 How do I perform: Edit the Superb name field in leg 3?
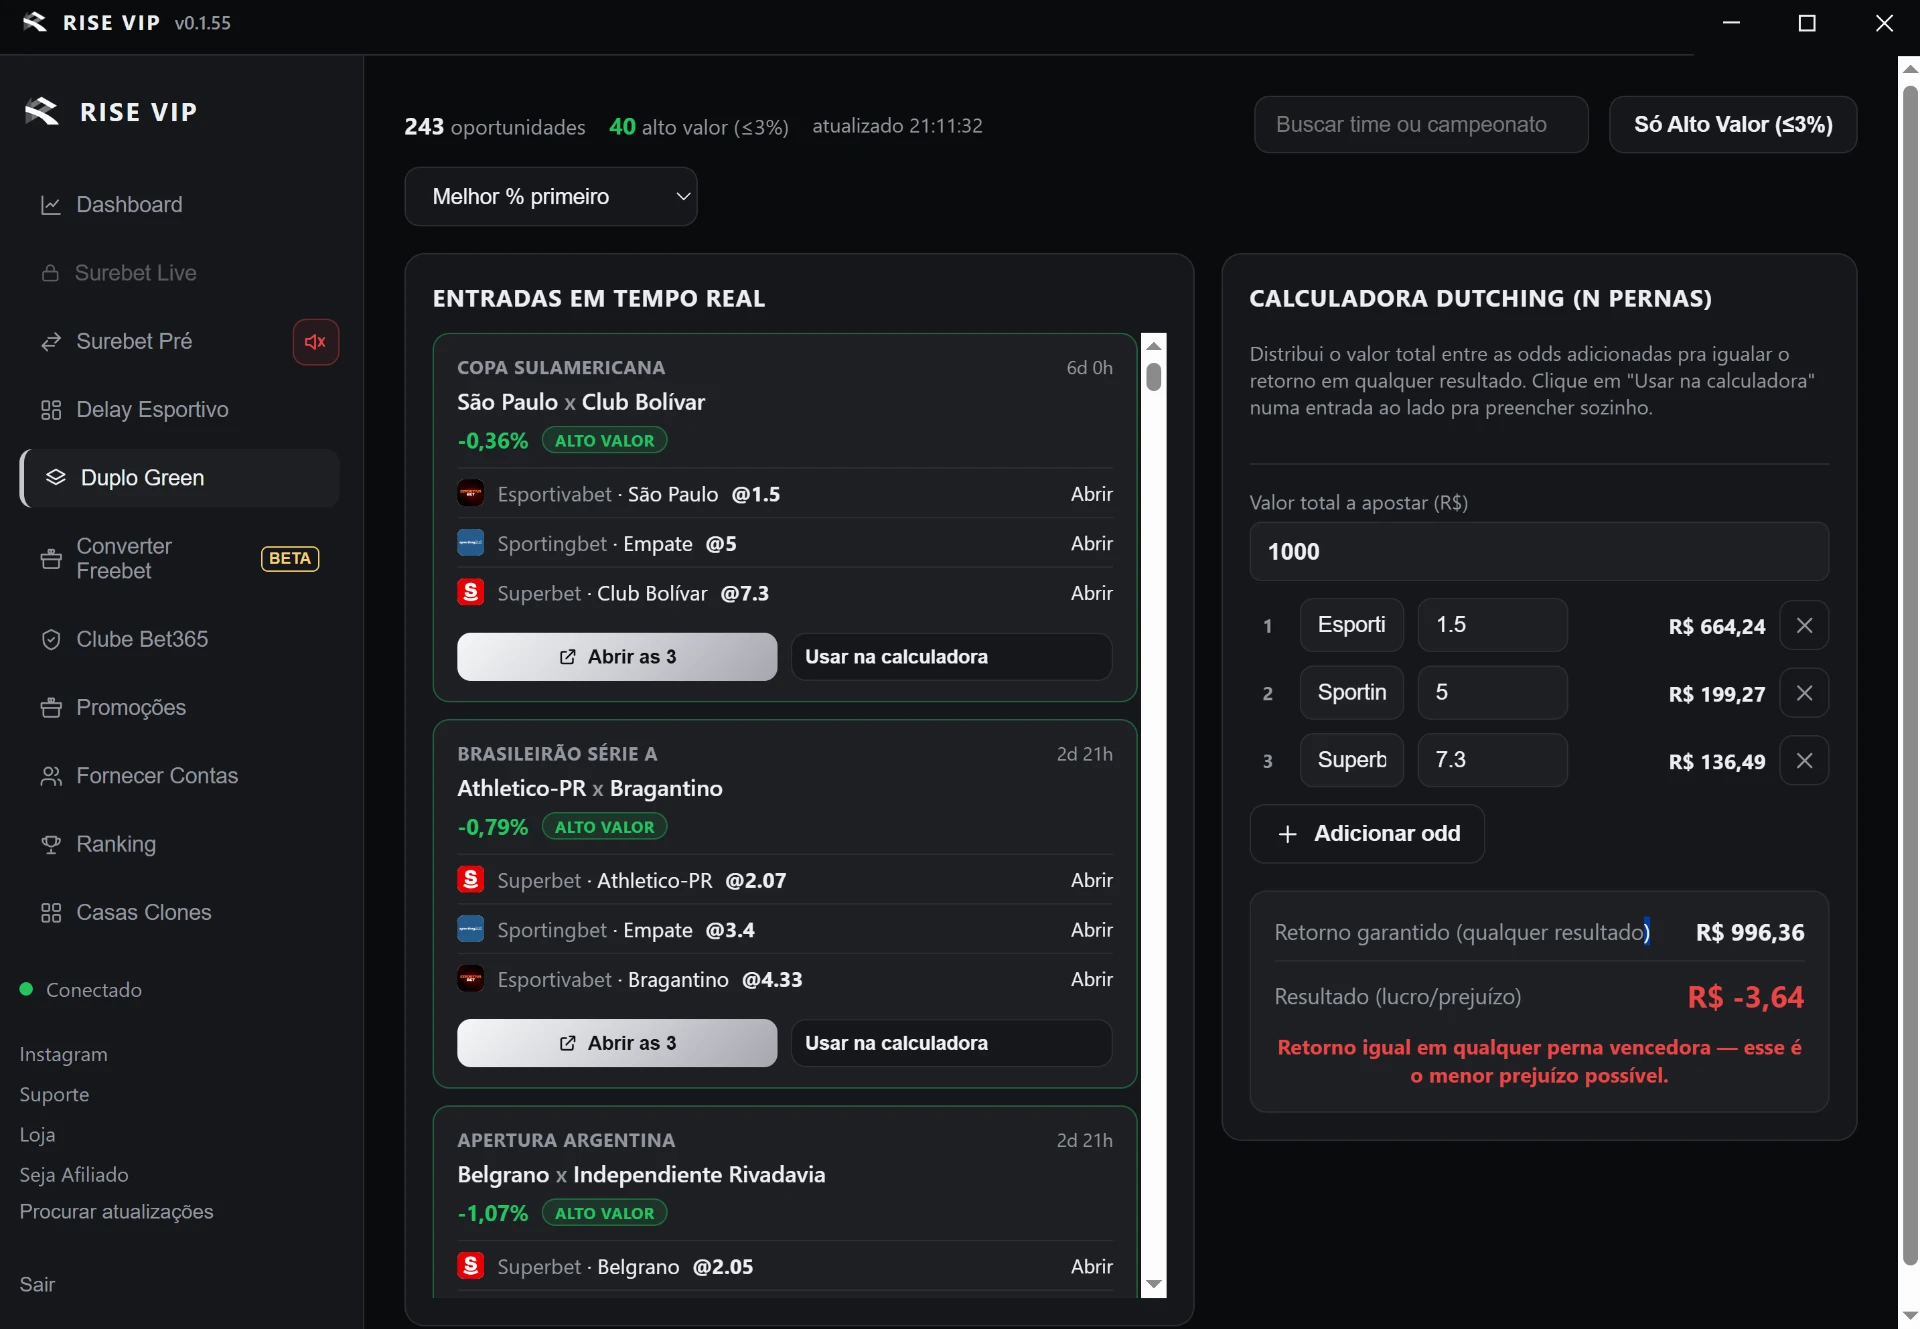[1352, 760]
